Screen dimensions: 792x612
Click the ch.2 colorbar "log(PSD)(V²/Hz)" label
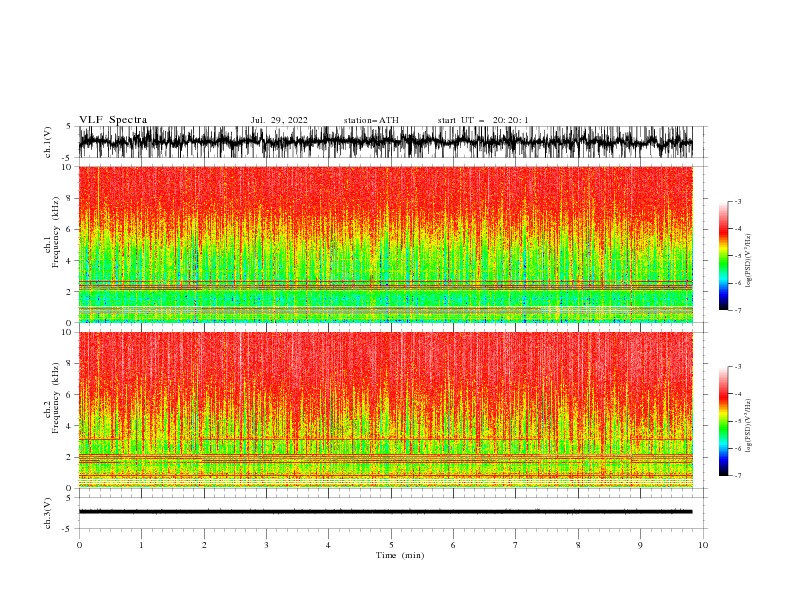click(x=749, y=426)
